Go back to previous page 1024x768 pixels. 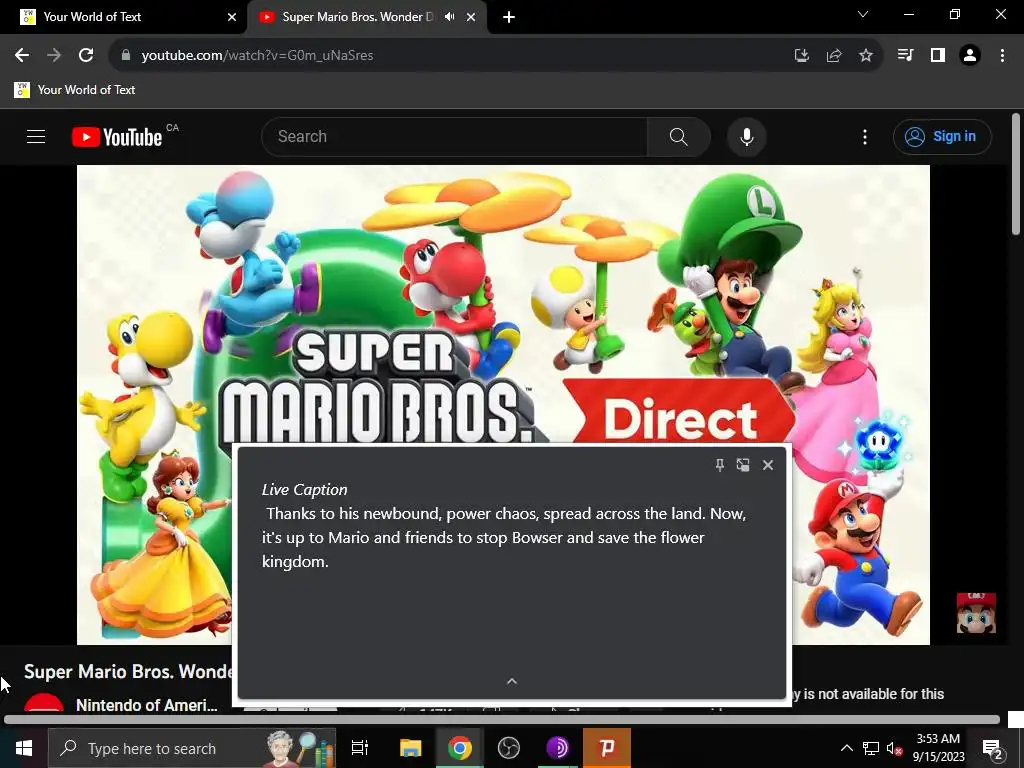[x=22, y=56]
